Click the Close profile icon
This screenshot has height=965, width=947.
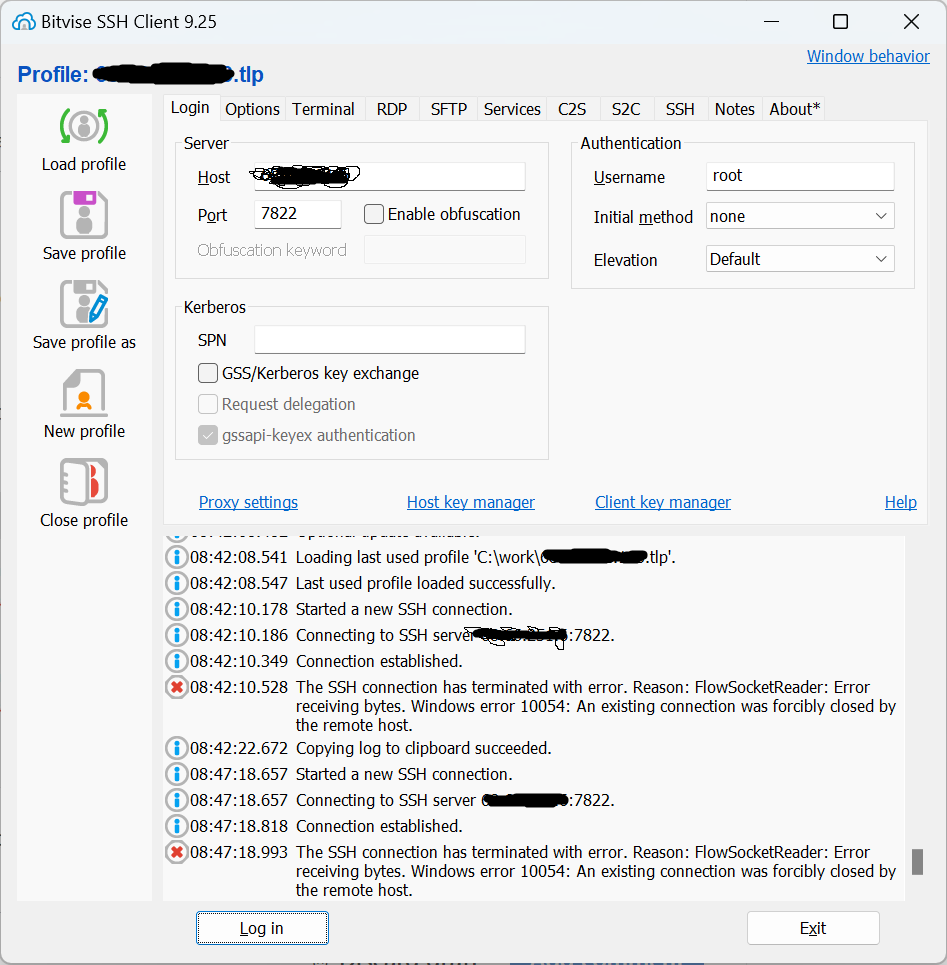[84, 481]
